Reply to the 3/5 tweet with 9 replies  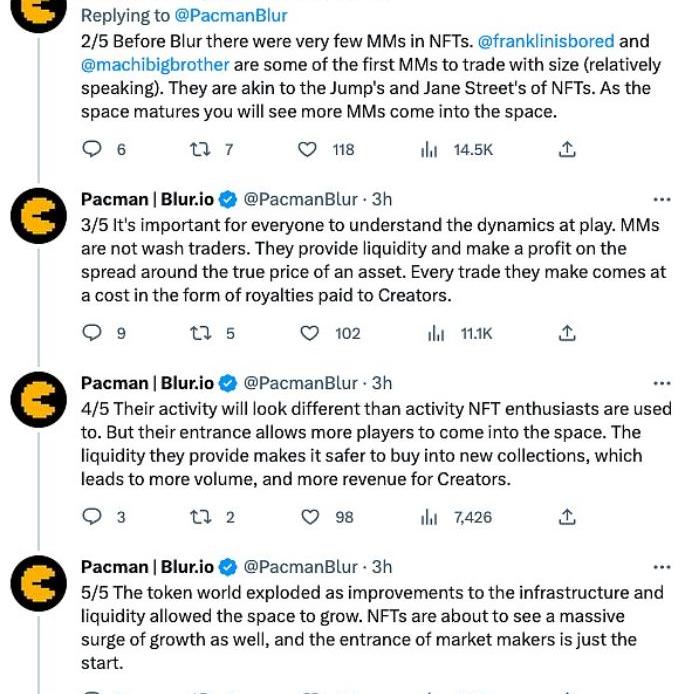(x=92, y=333)
